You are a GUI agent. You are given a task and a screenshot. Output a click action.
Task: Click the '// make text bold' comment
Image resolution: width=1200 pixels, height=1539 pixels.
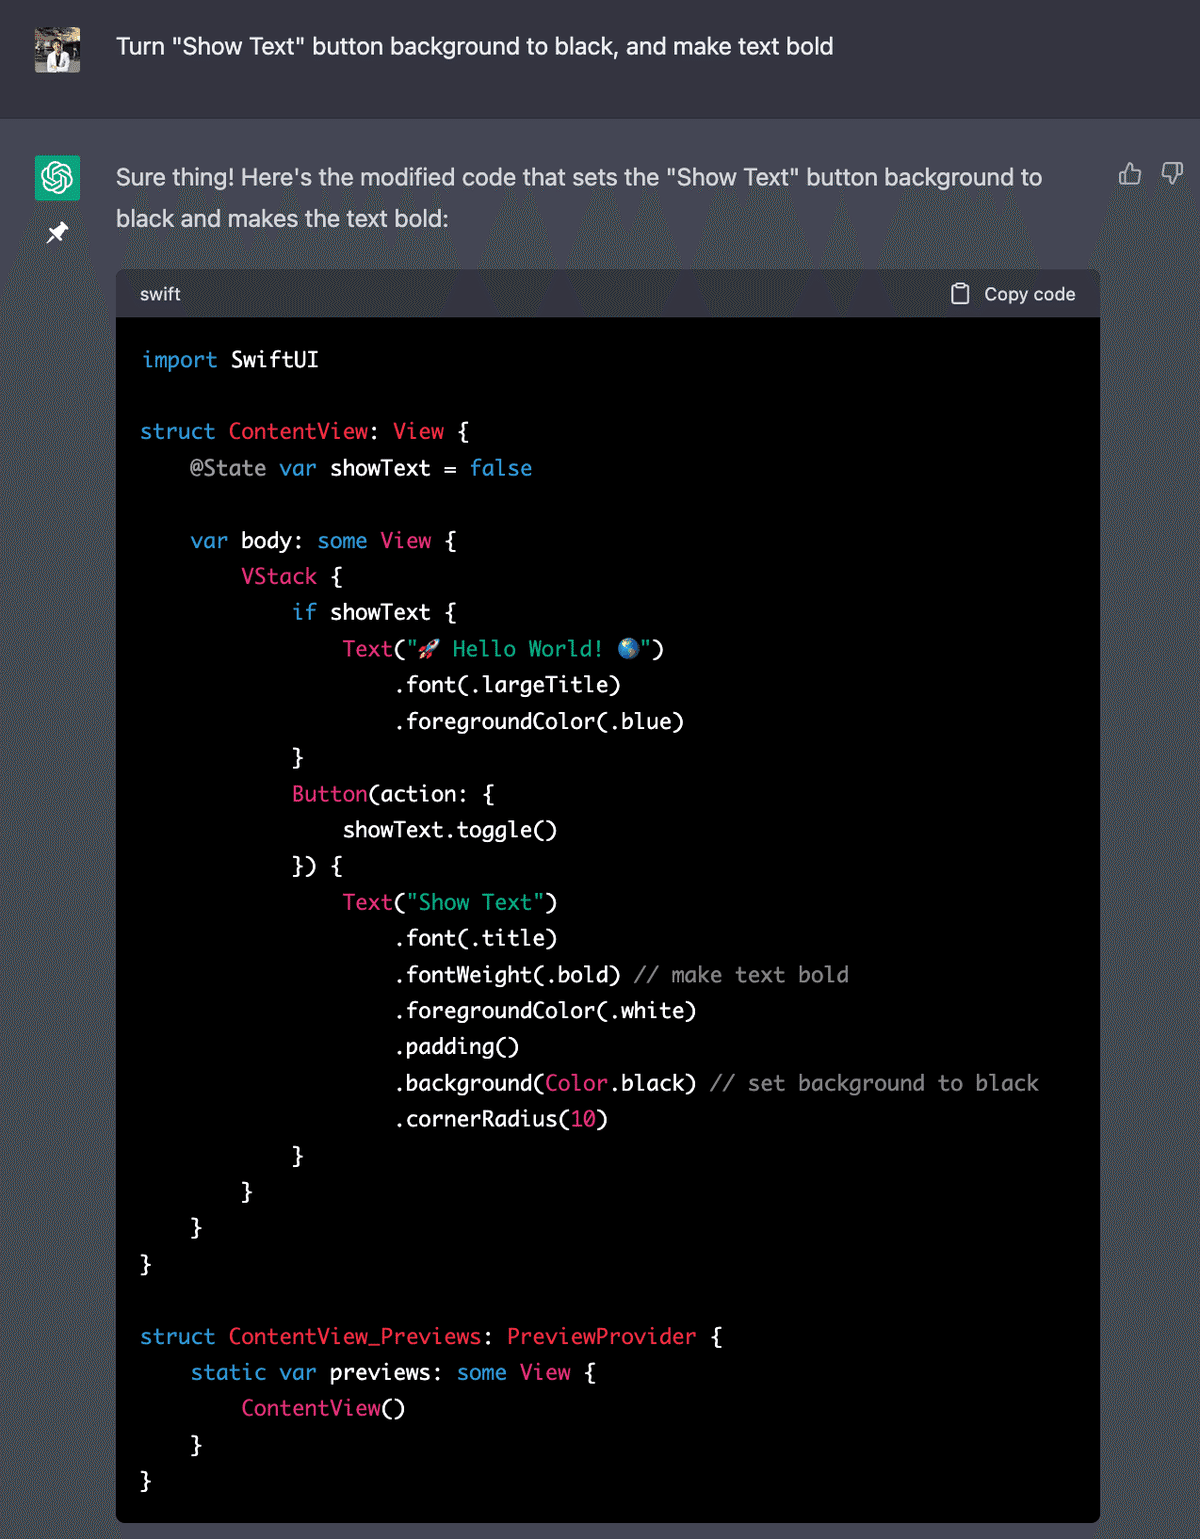pos(741,975)
